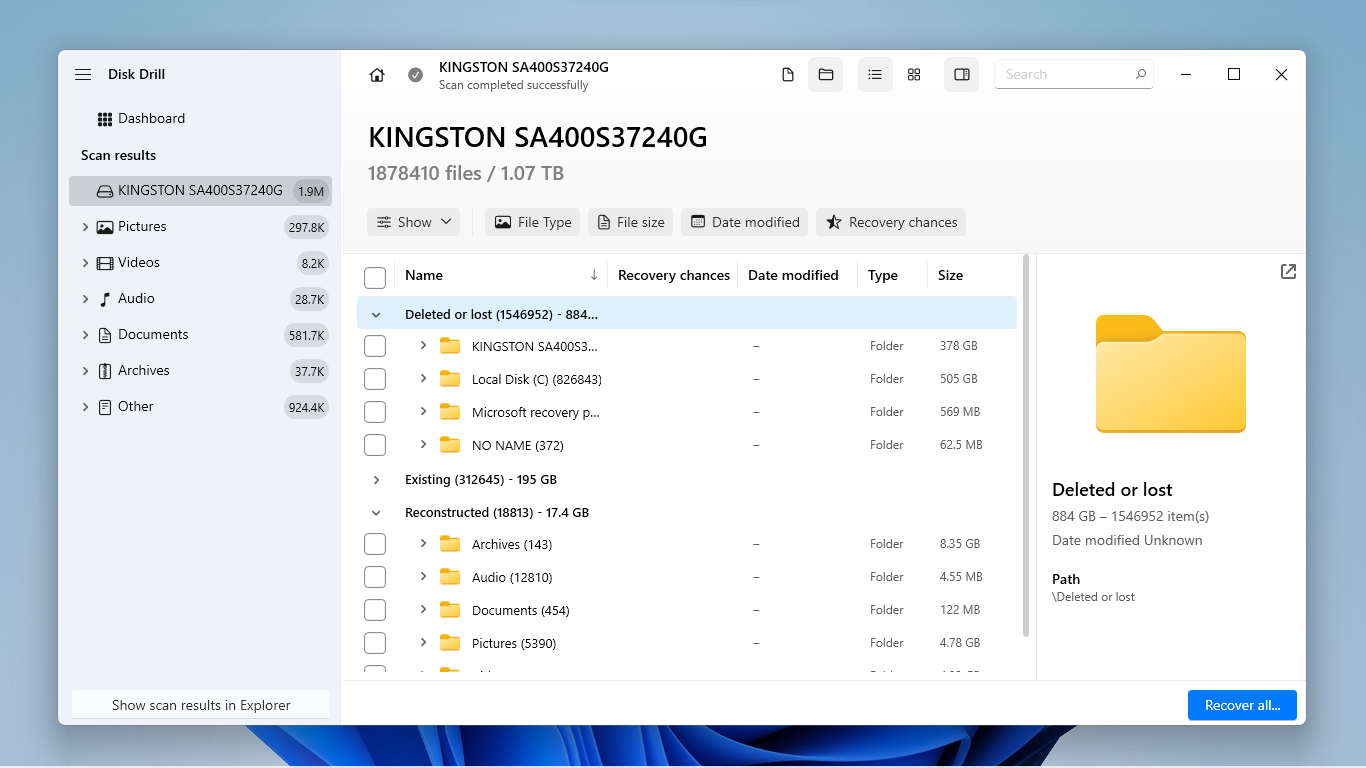Filter by Recovery chances
The height and width of the screenshot is (768, 1366).
point(891,222)
